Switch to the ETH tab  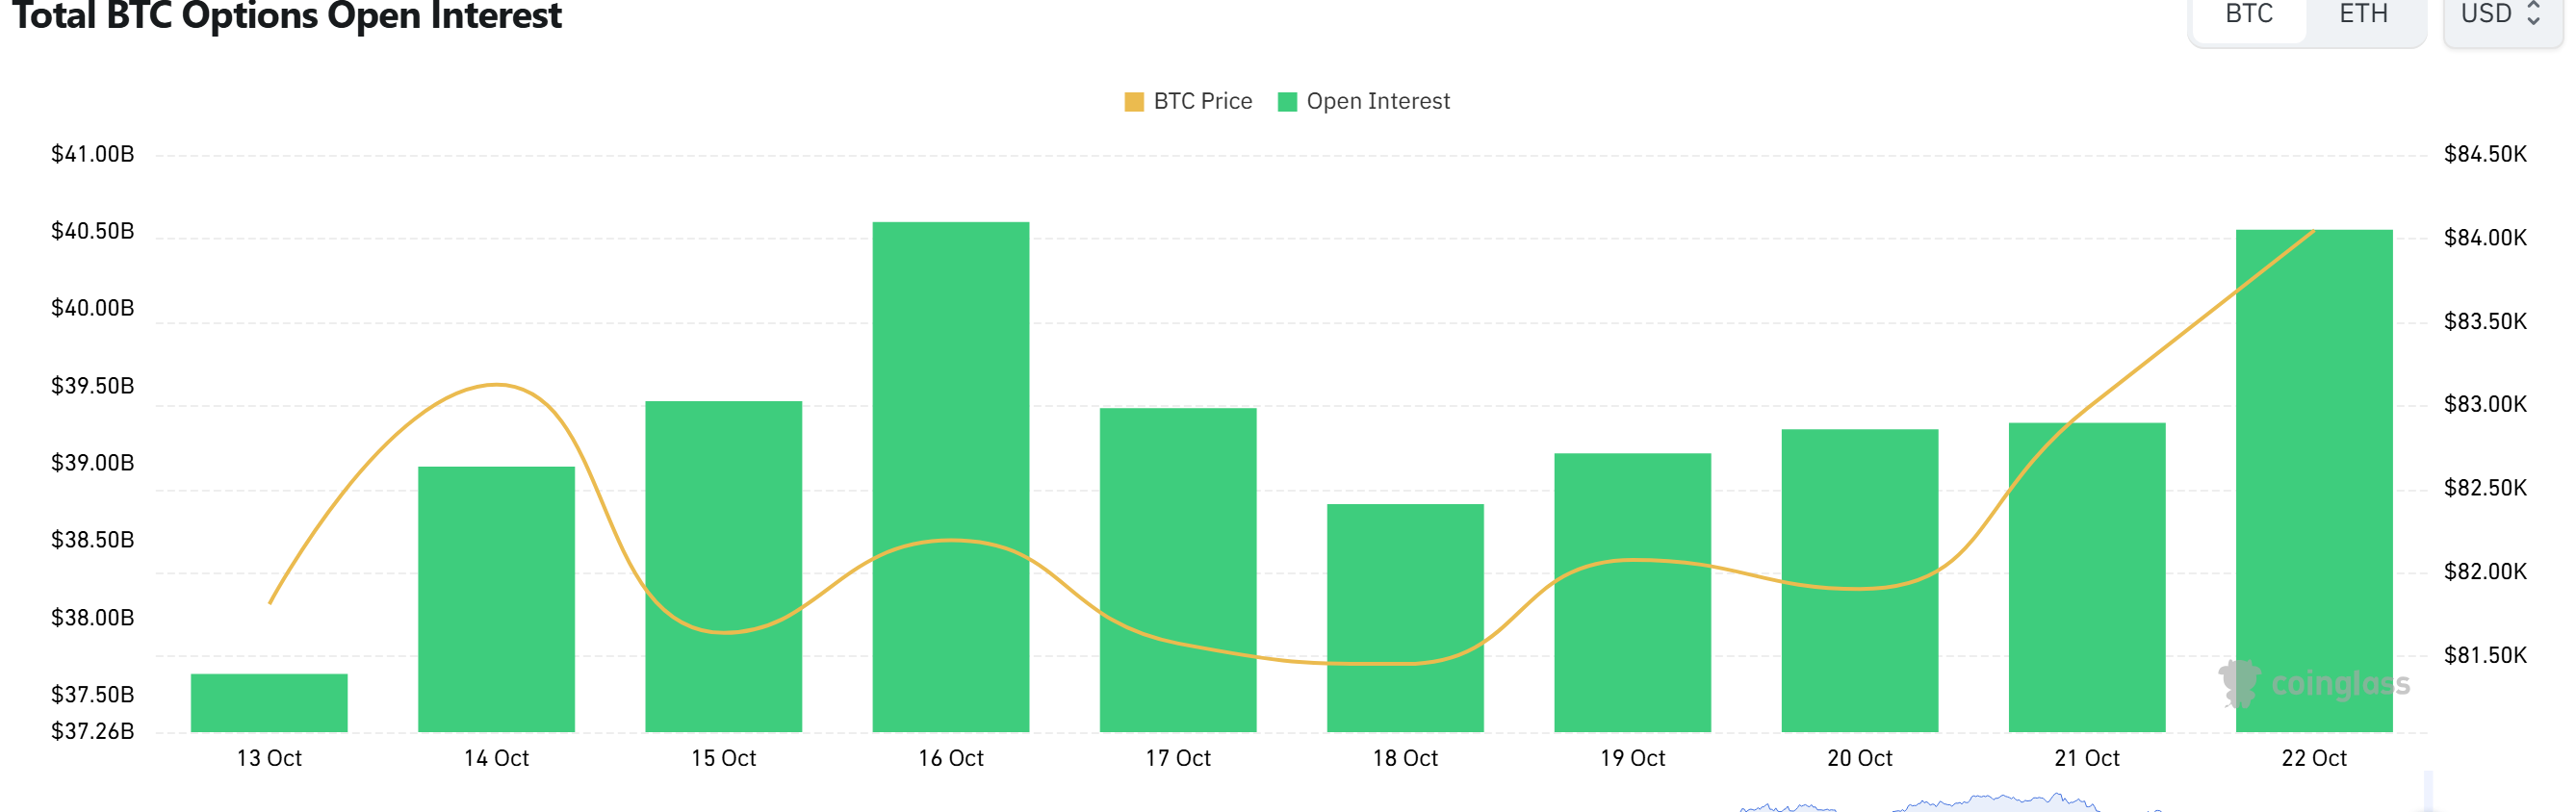tap(2364, 15)
